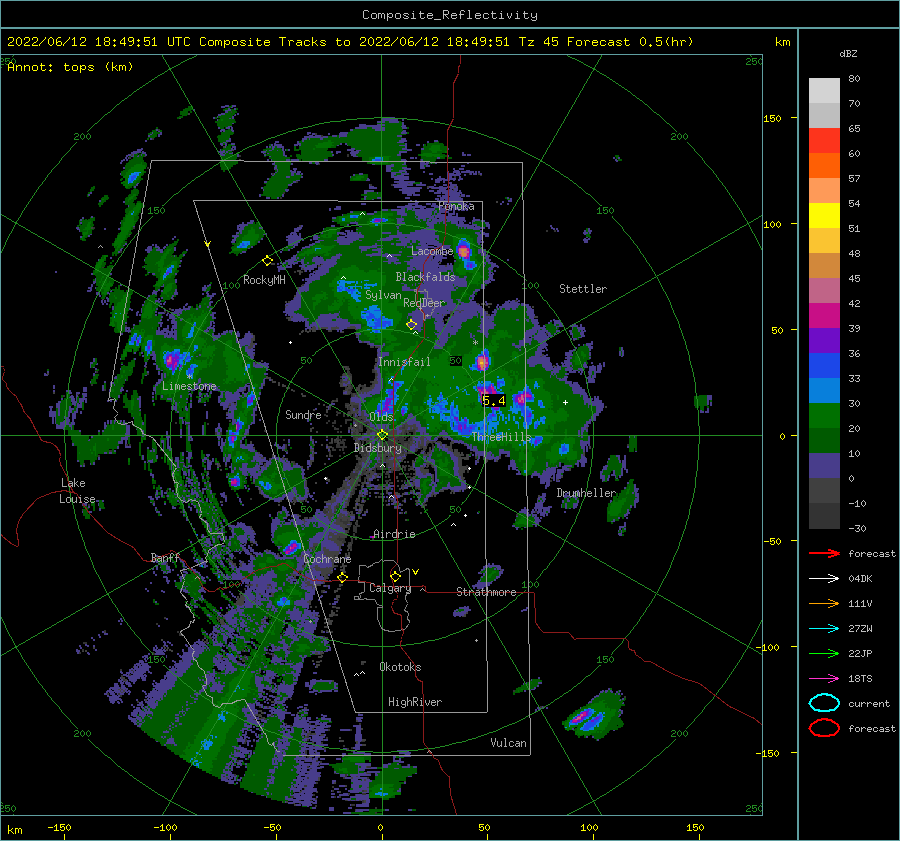Click the purple 39-36 dBZ color swatch
This screenshot has width=900, height=841.
pyautogui.click(x=824, y=341)
